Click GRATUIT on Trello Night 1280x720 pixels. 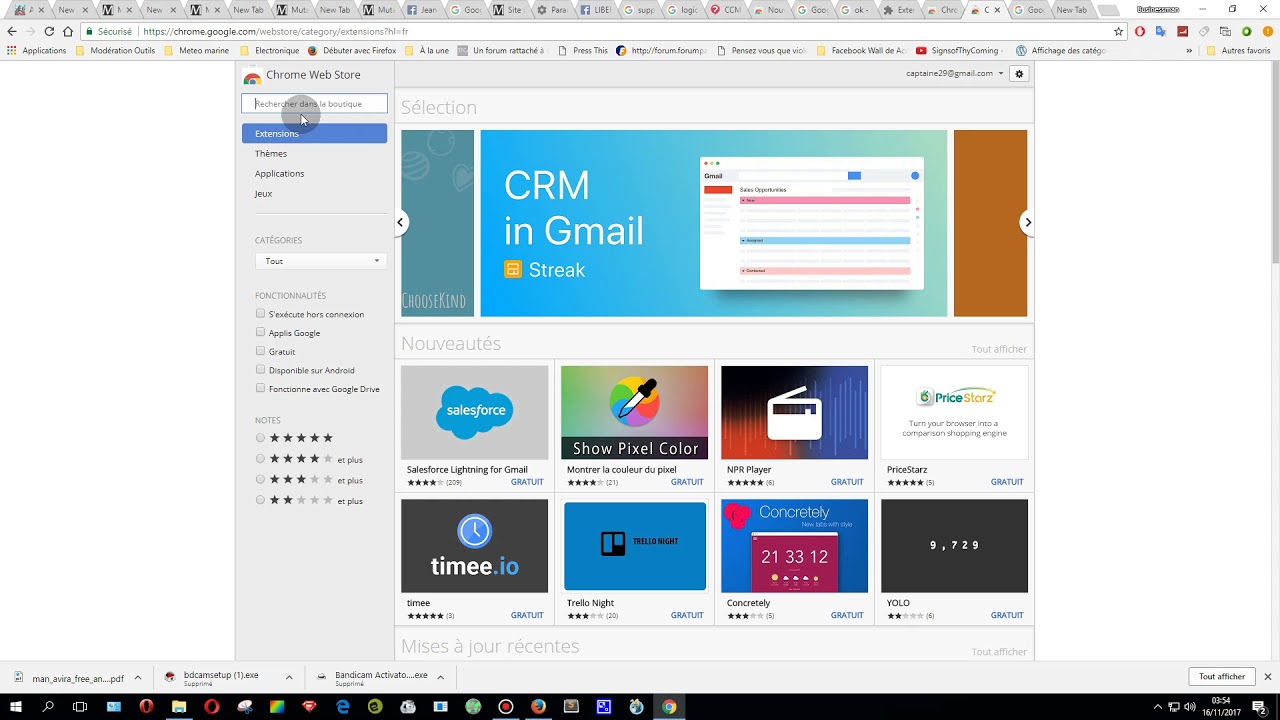tap(687, 615)
